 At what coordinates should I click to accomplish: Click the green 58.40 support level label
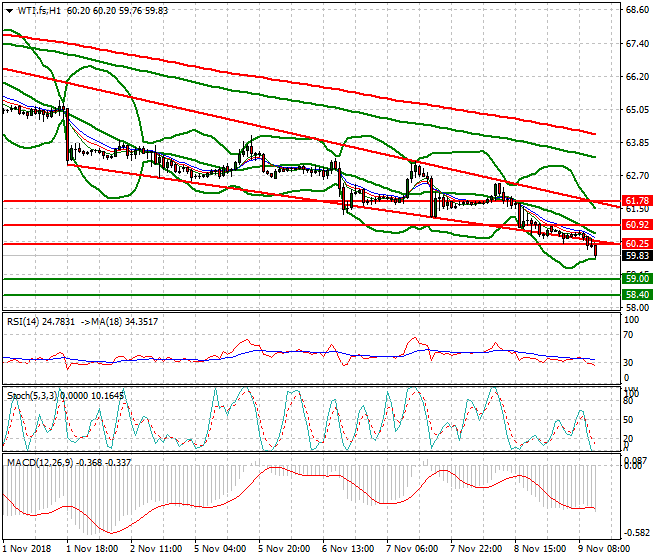[637, 295]
